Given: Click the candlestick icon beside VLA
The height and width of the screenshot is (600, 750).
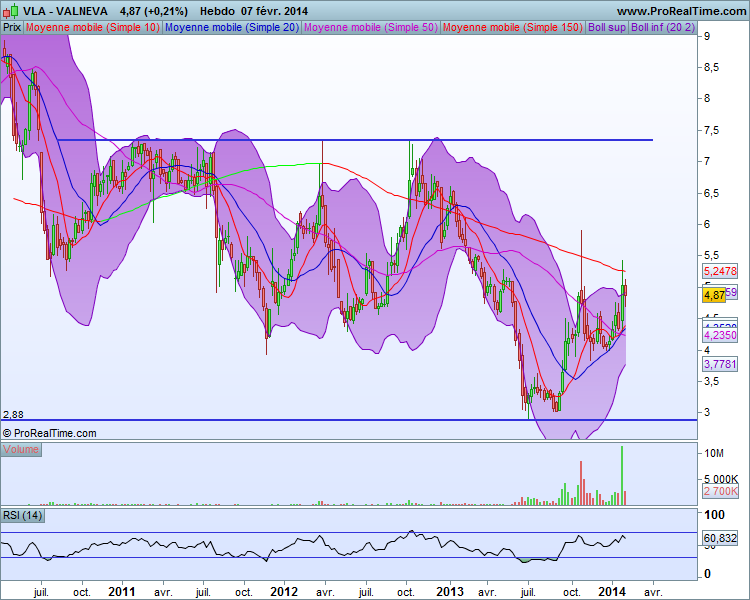Looking at the screenshot, I should pos(11,10).
